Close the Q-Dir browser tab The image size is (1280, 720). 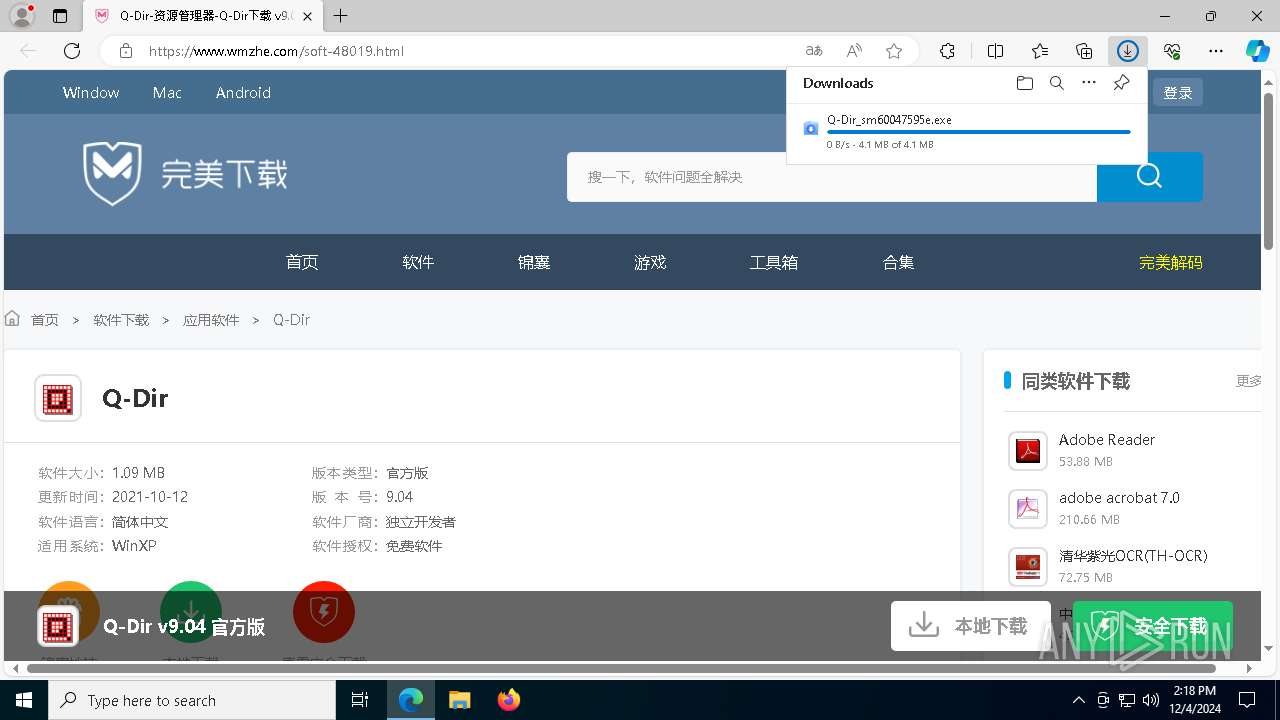point(308,16)
